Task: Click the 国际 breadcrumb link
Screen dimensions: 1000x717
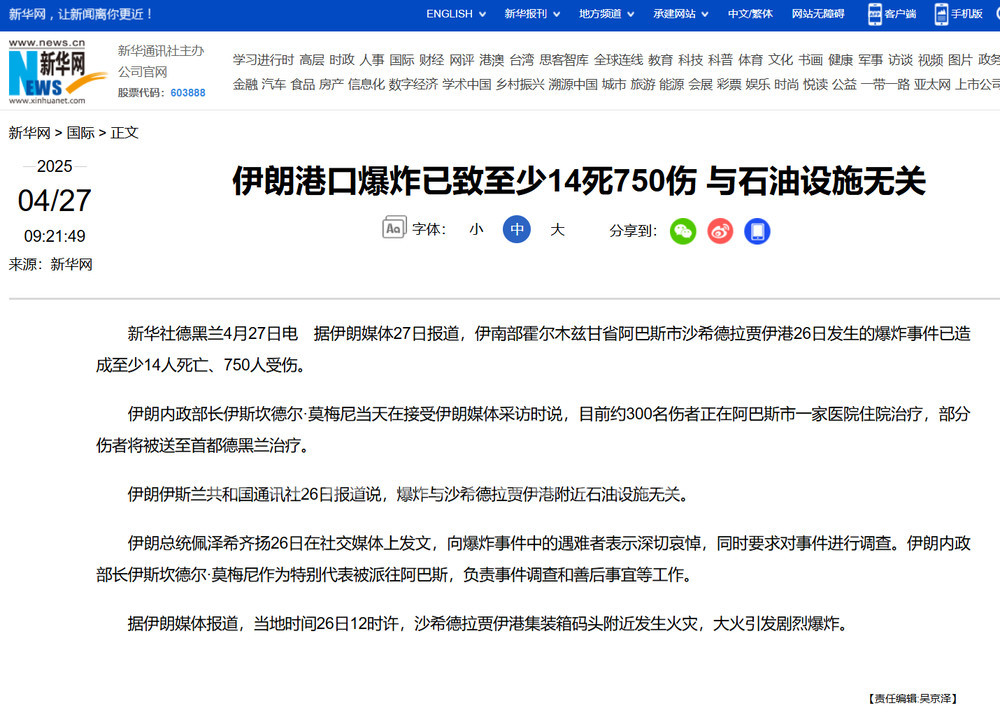Action: (81, 132)
